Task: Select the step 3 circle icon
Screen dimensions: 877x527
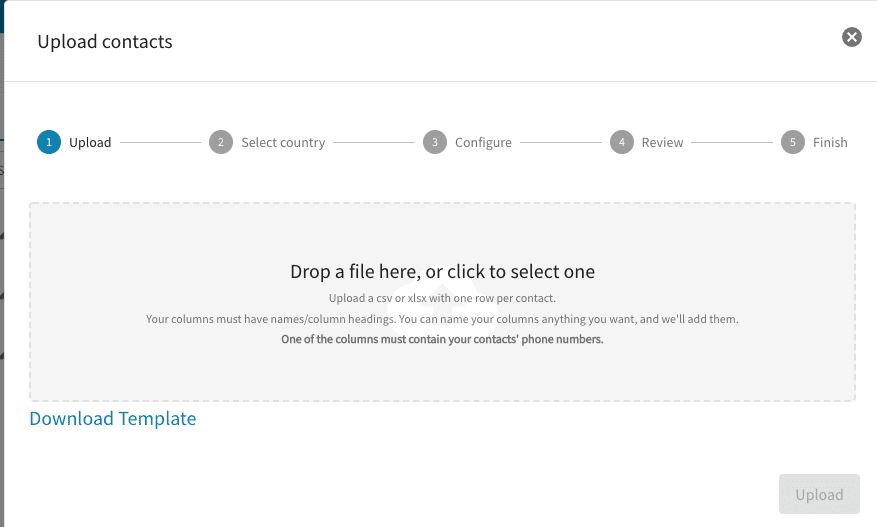Action: tap(433, 142)
